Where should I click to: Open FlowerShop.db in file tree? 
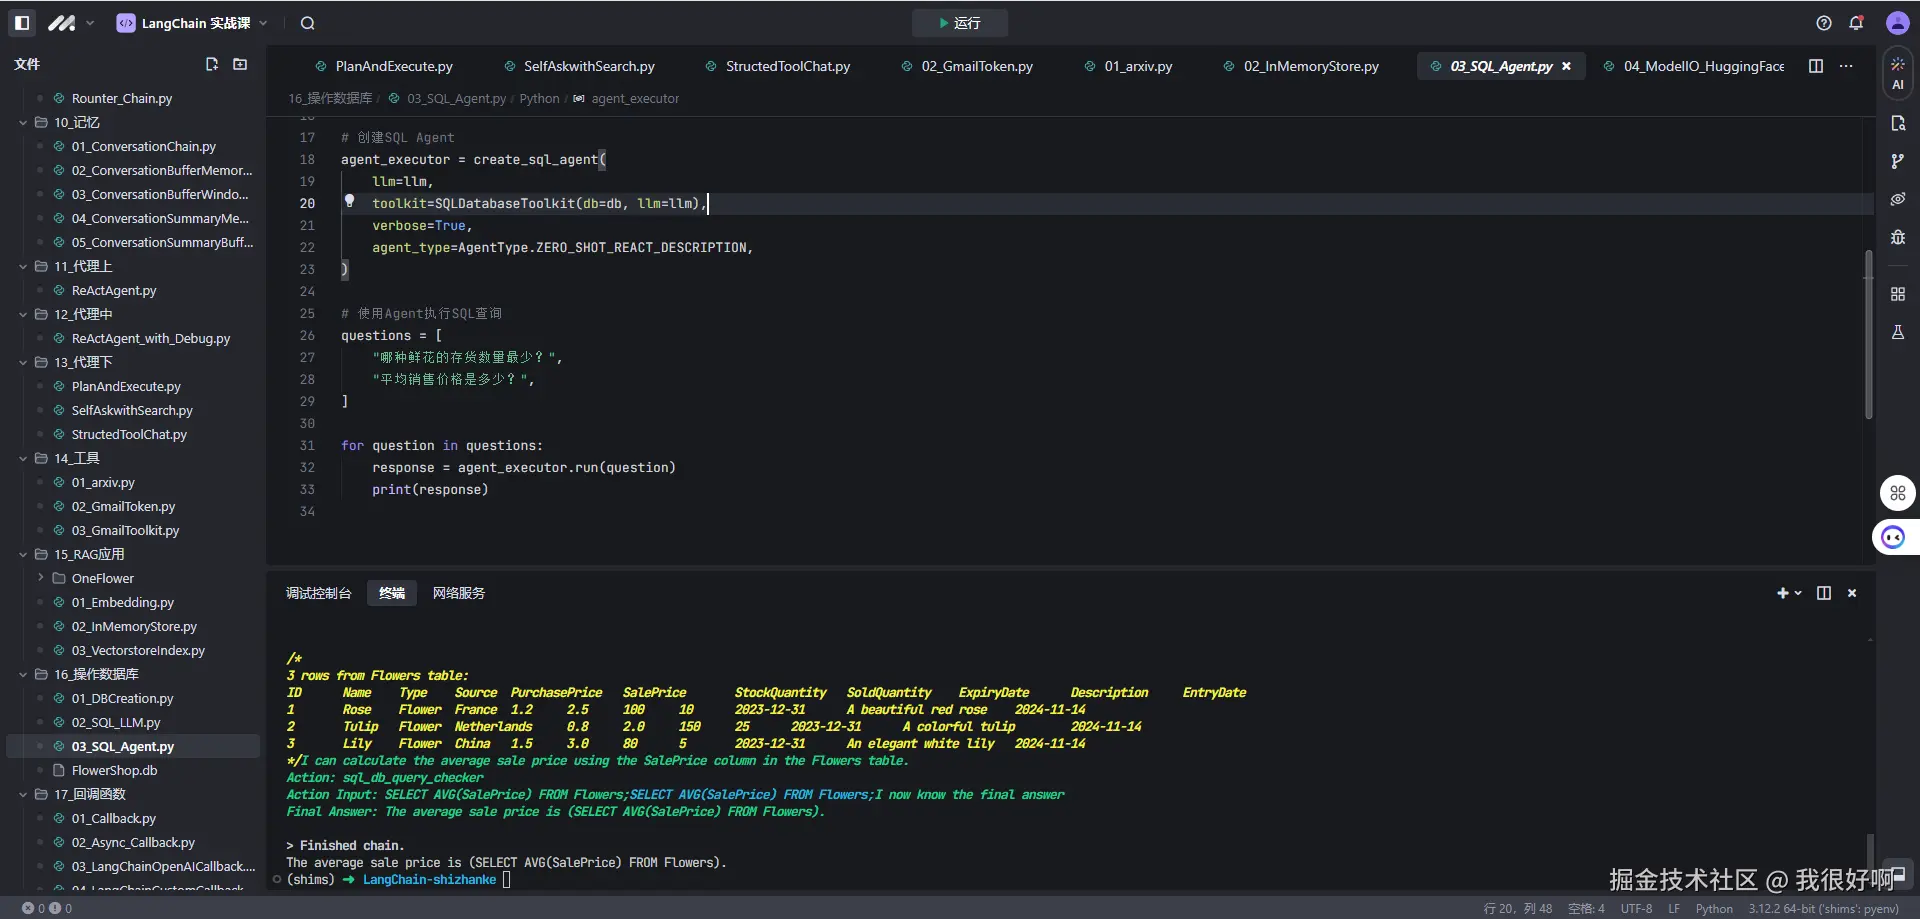coord(114,770)
